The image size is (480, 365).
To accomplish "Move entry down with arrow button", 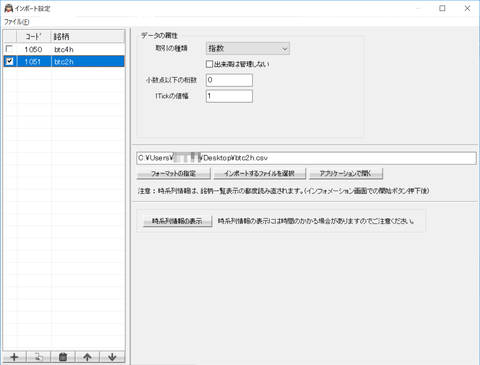I will (112, 357).
